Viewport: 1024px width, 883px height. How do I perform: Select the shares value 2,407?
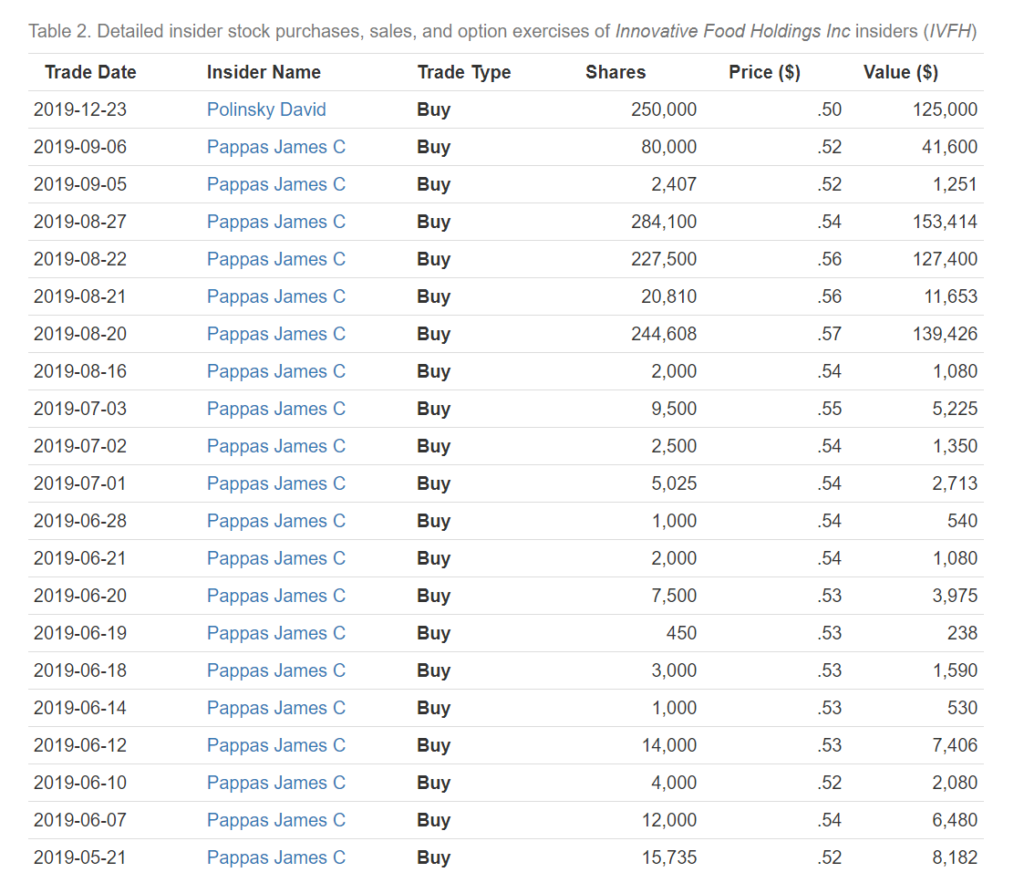(674, 184)
